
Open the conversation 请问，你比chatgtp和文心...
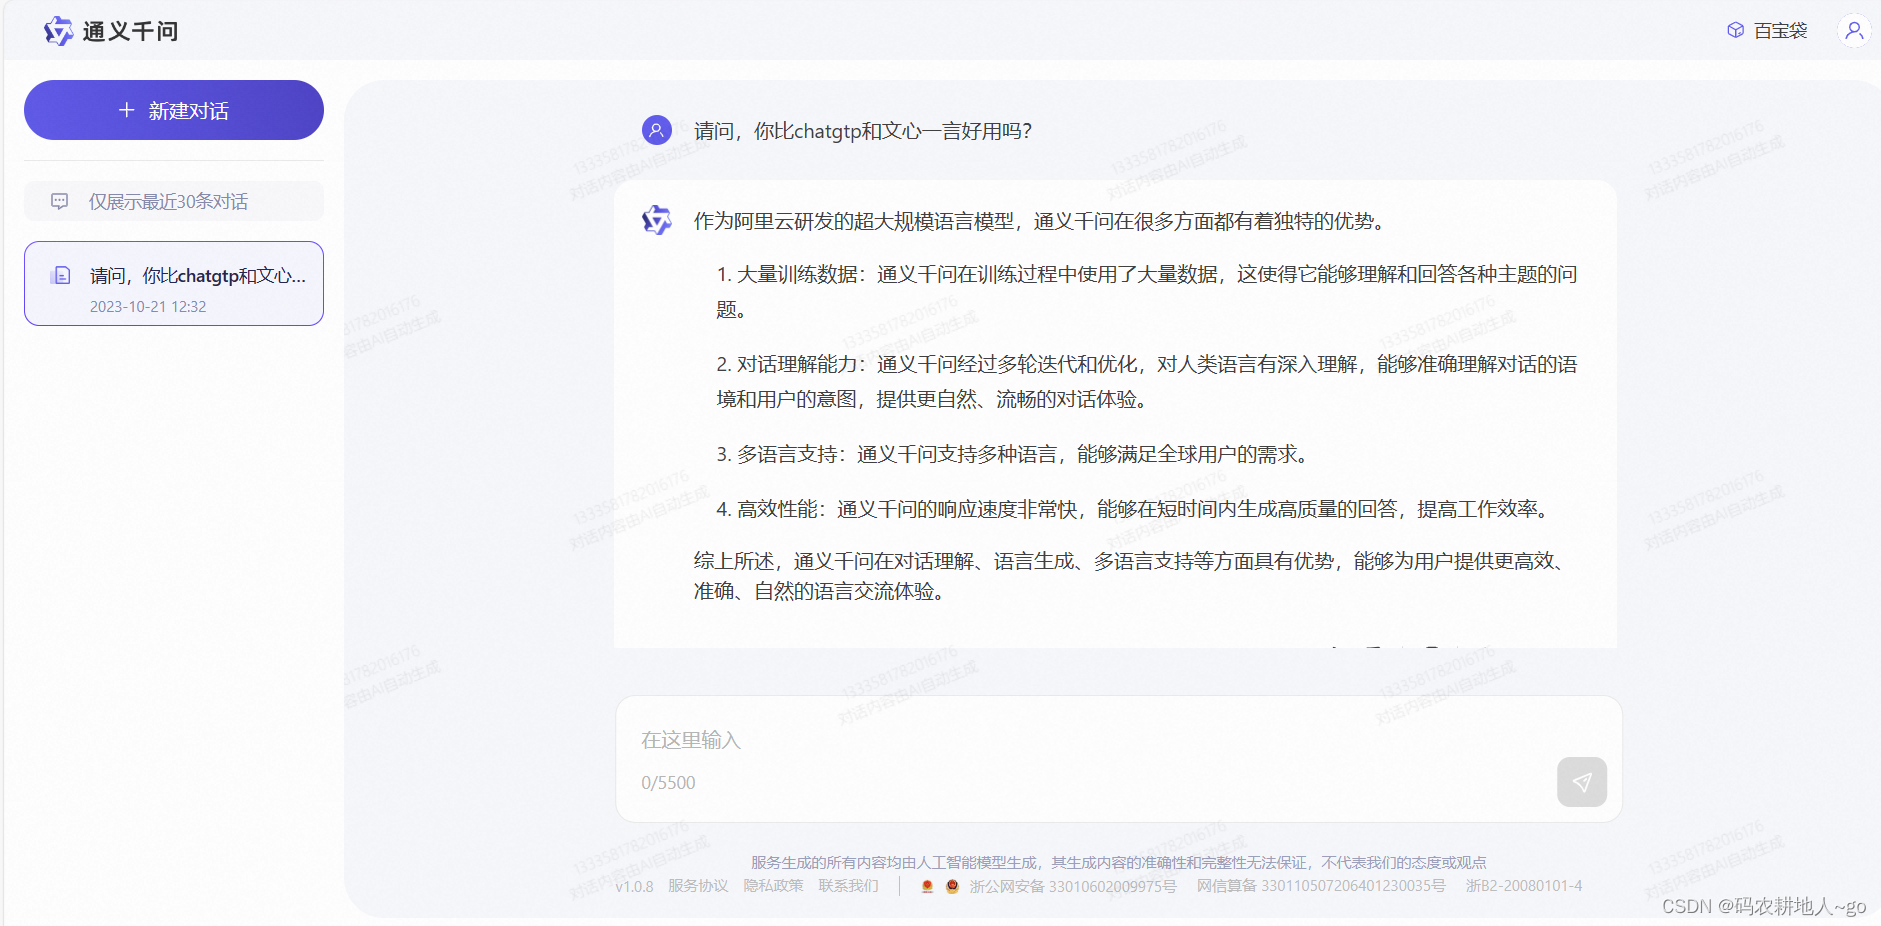click(174, 283)
